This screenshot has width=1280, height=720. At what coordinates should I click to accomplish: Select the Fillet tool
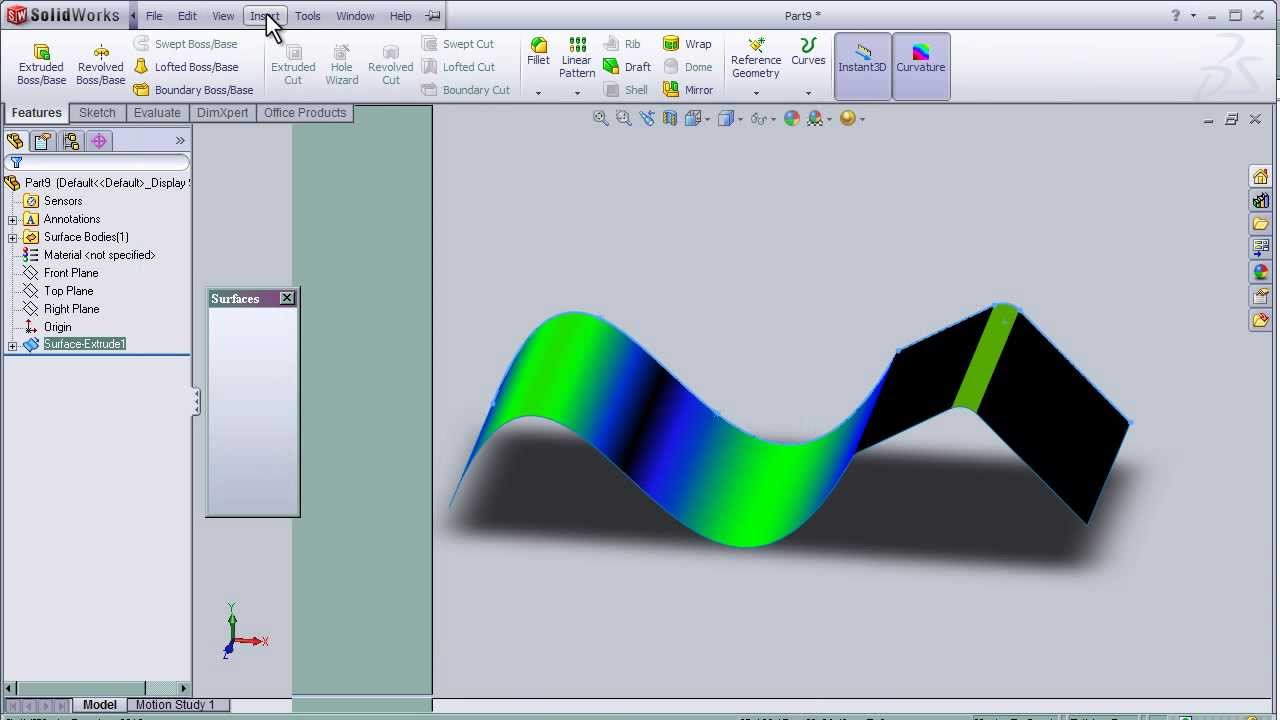point(538,52)
